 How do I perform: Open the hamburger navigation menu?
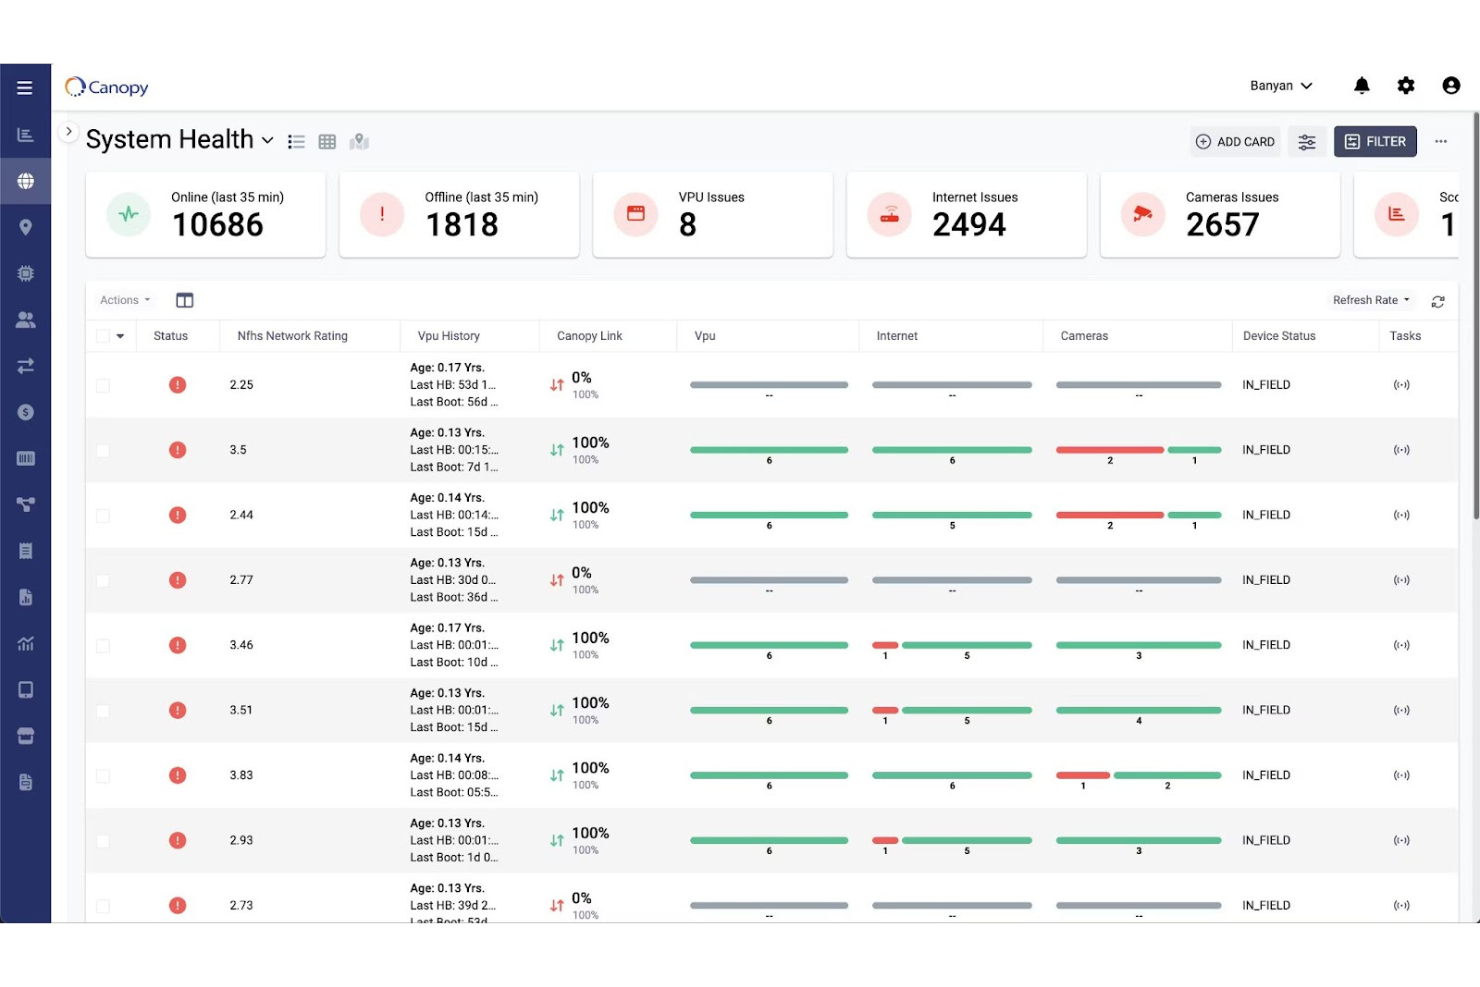coord(25,88)
